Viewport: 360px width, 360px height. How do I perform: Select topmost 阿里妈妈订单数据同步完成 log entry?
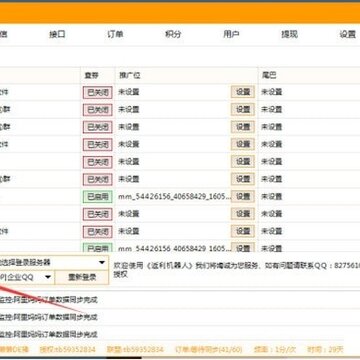(x=49, y=300)
